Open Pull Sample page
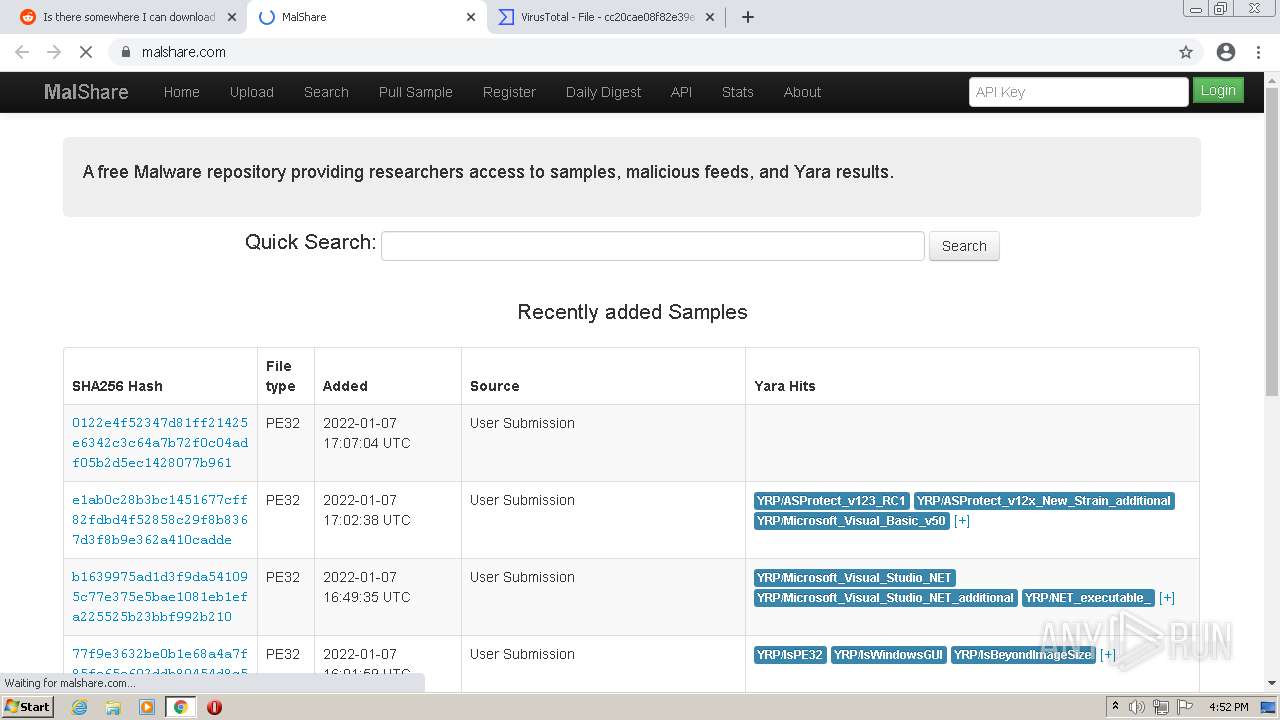This screenshot has width=1280, height=720. pos(416,92)
